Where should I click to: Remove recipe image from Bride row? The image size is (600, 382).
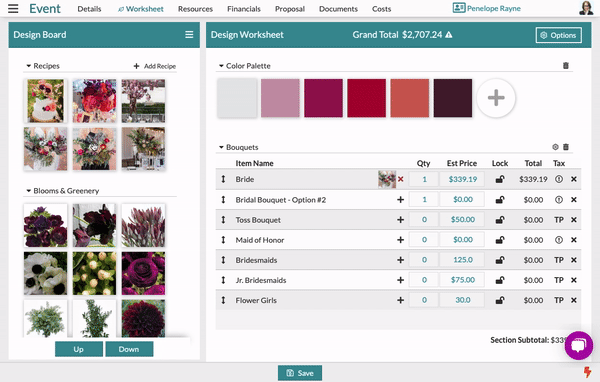(x=401, y=179)
